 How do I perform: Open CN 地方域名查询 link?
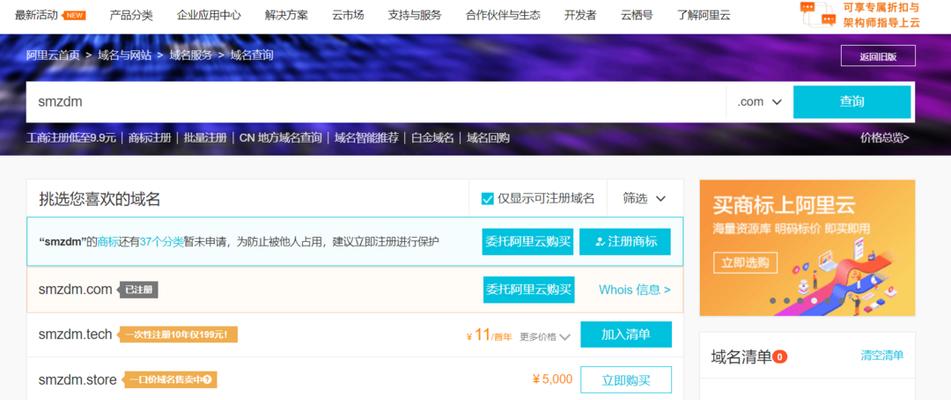point(280,138)
